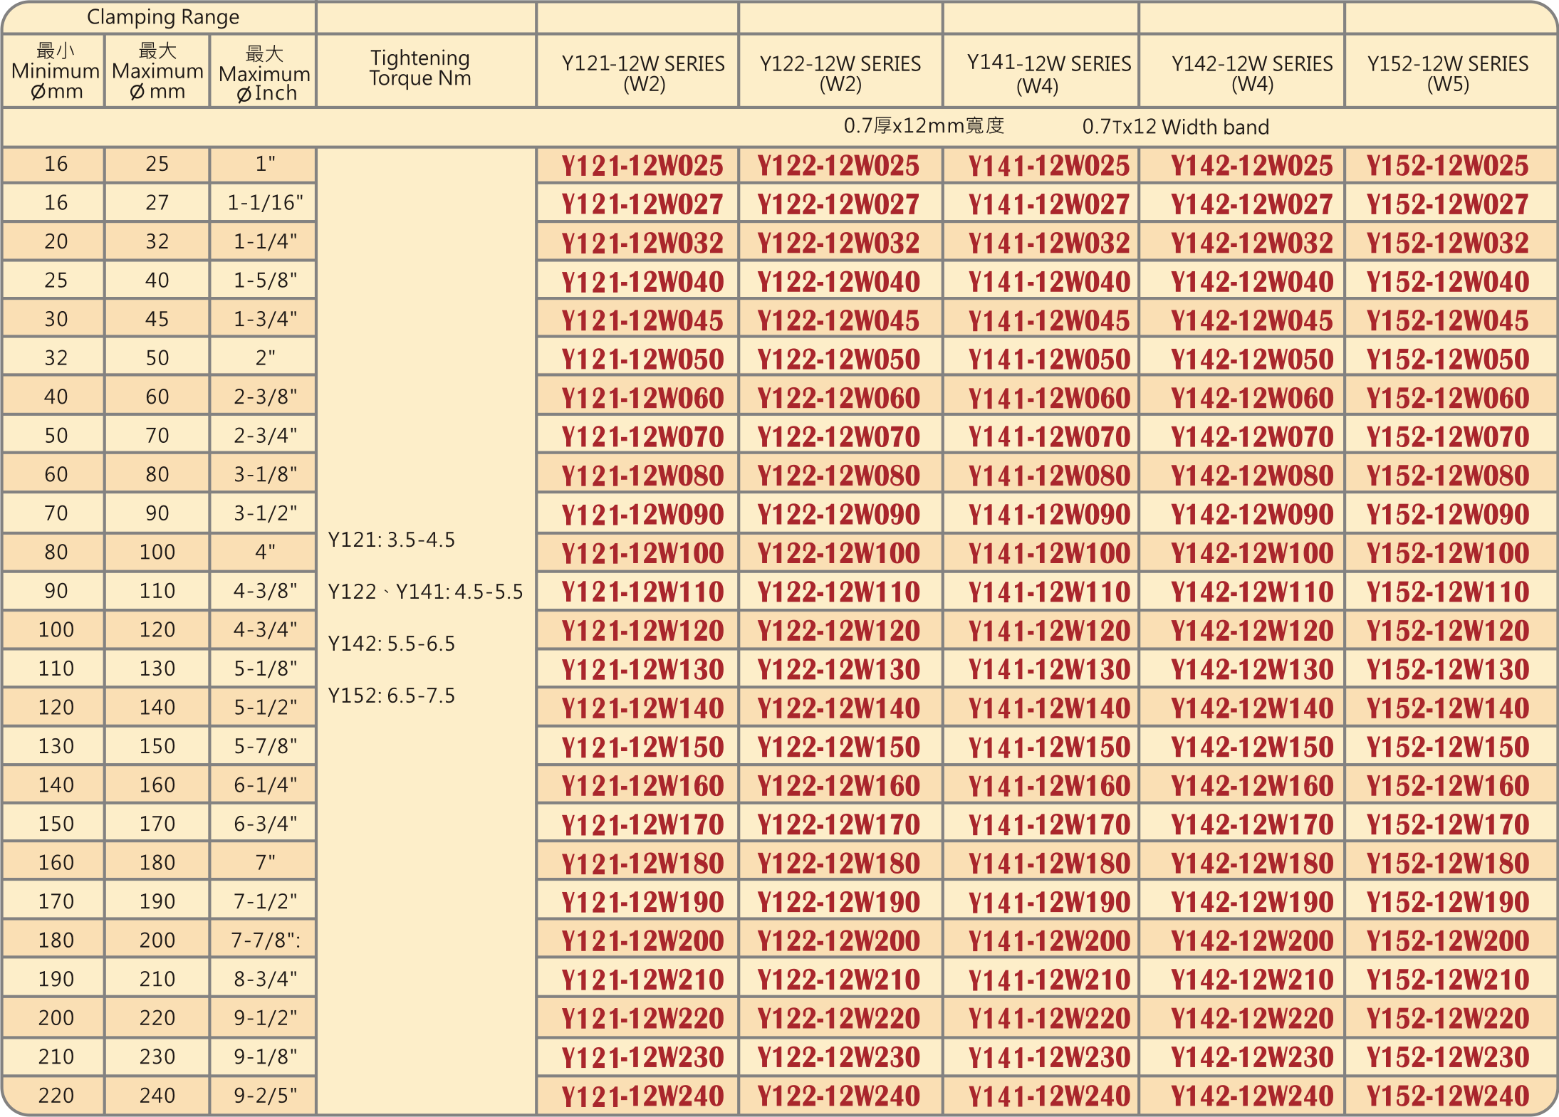The height and width of the screenshot is (1117, 1559).
Task: Click the 0.7Tx12 Width band label
Action: pyautogui.click(x=1176, y=127)
